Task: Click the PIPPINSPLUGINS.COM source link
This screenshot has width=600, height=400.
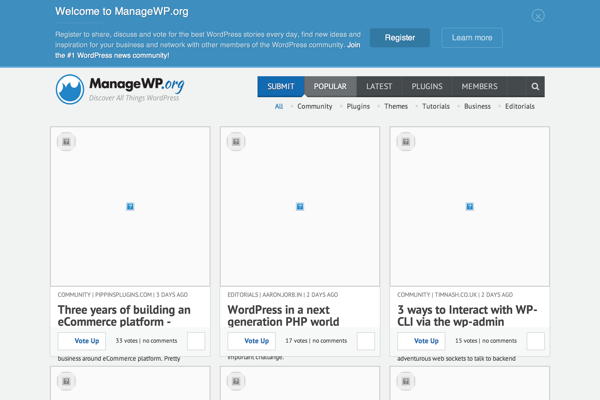Action: pos(123,295)
